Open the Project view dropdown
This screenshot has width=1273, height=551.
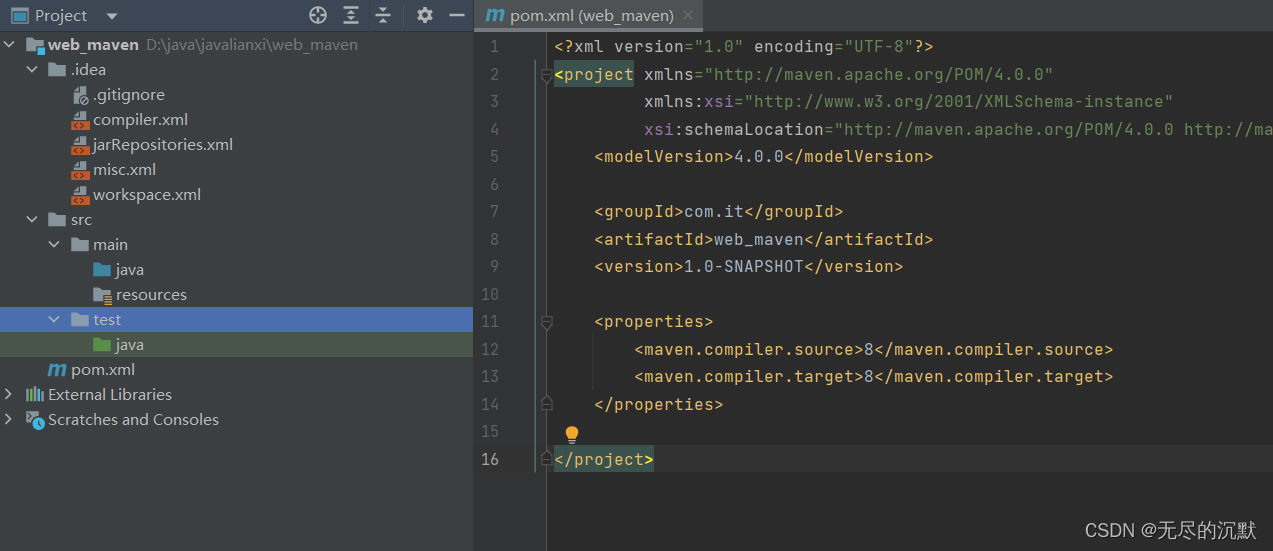point(111,16)
